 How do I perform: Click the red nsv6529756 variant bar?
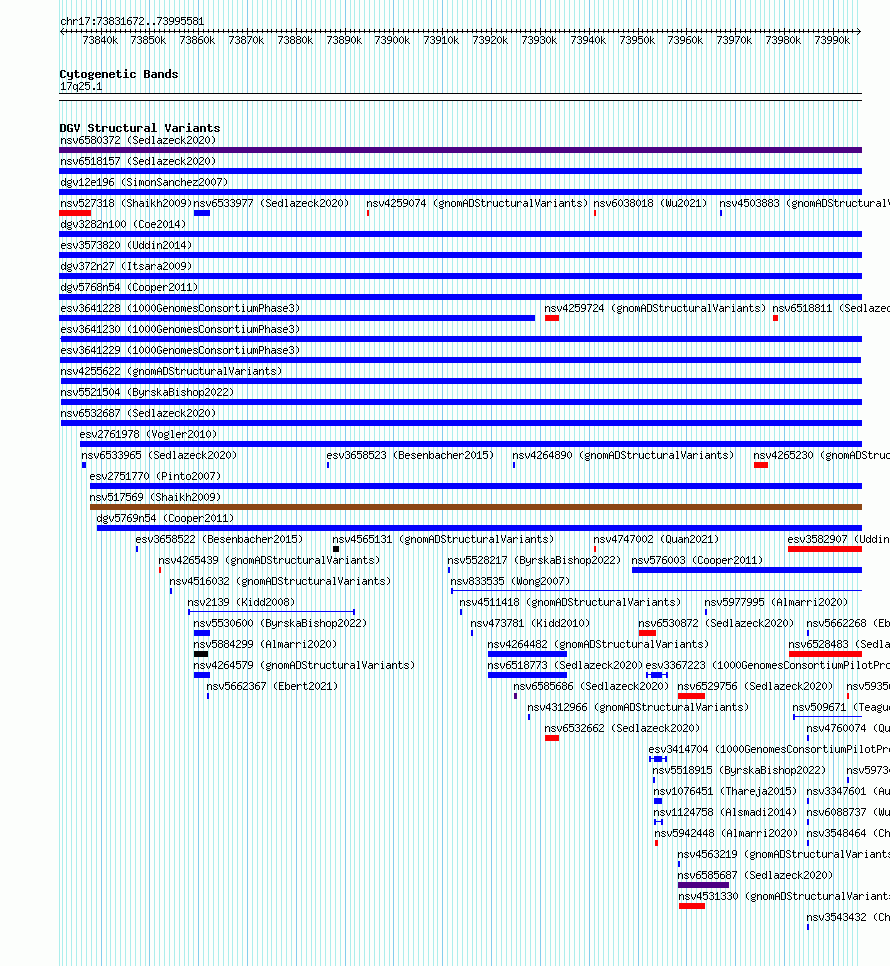(691, 696)
